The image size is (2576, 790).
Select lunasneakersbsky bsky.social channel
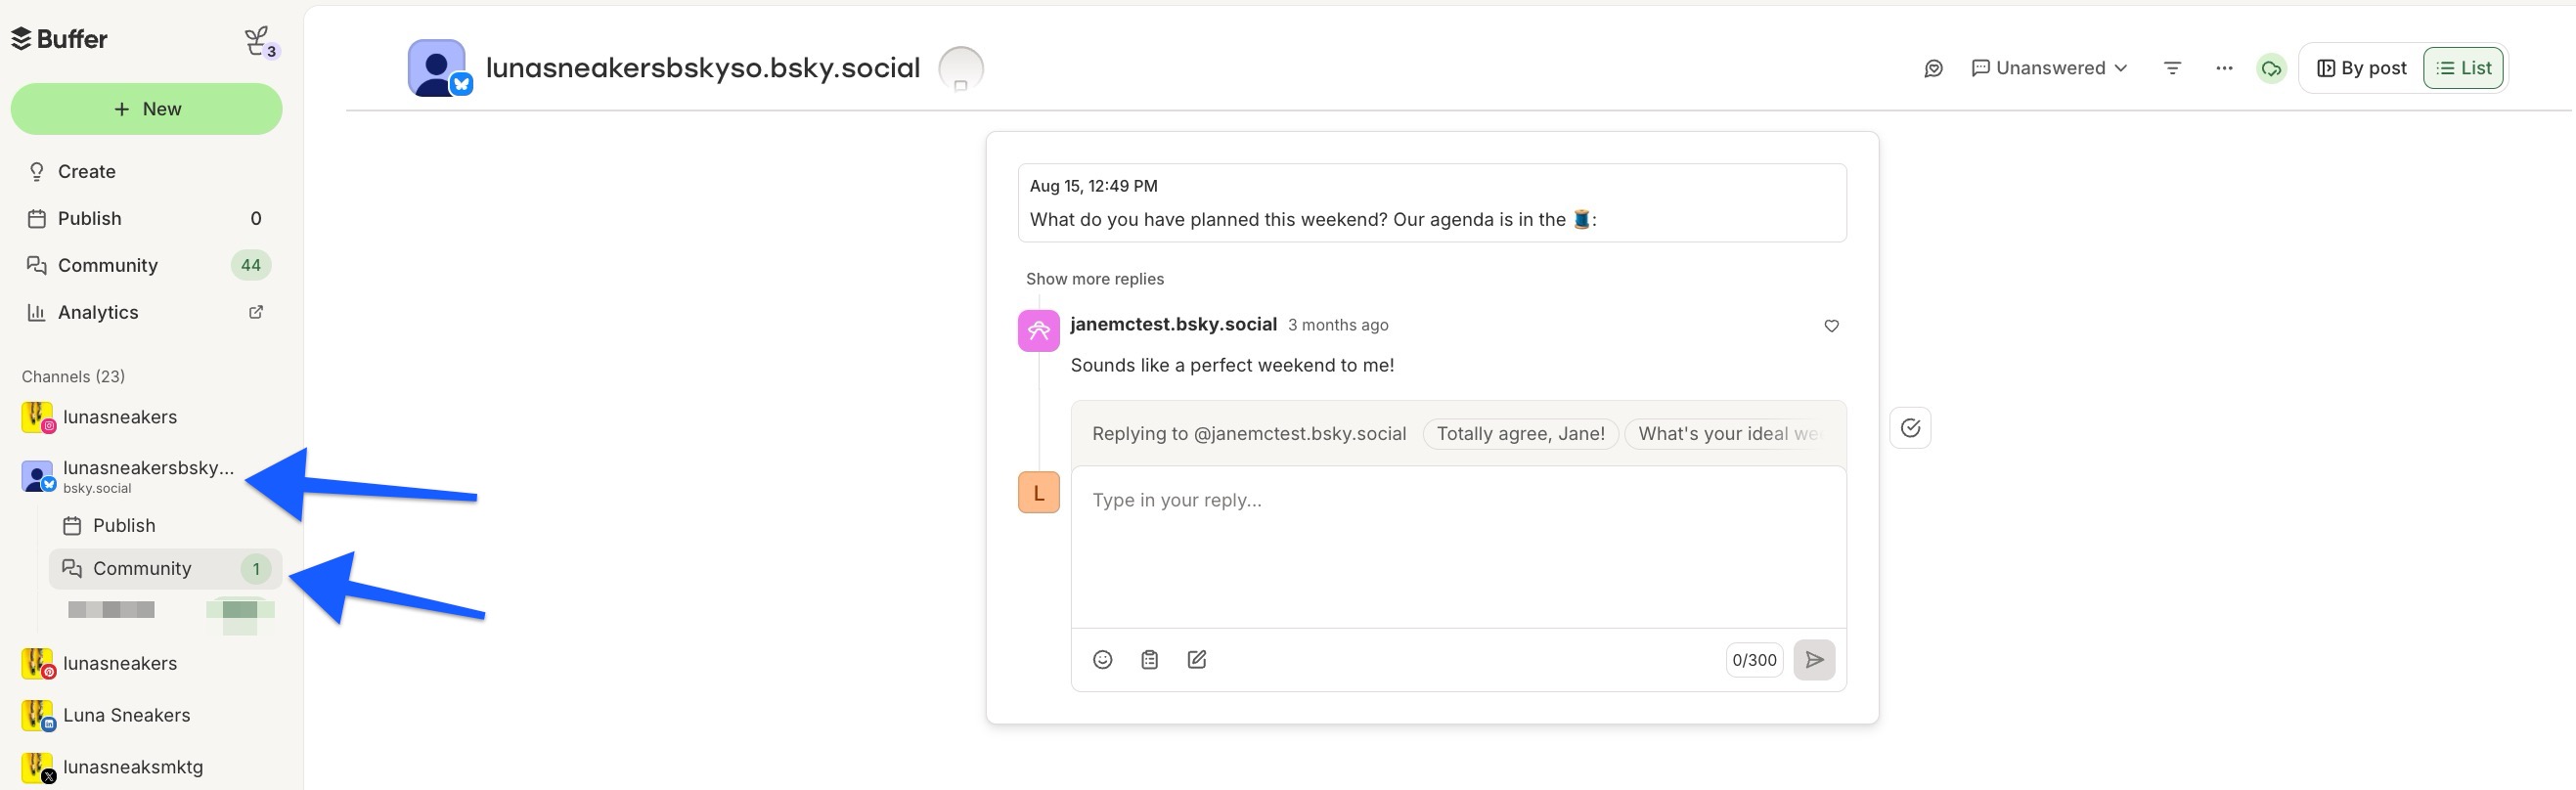pos(146,476)
